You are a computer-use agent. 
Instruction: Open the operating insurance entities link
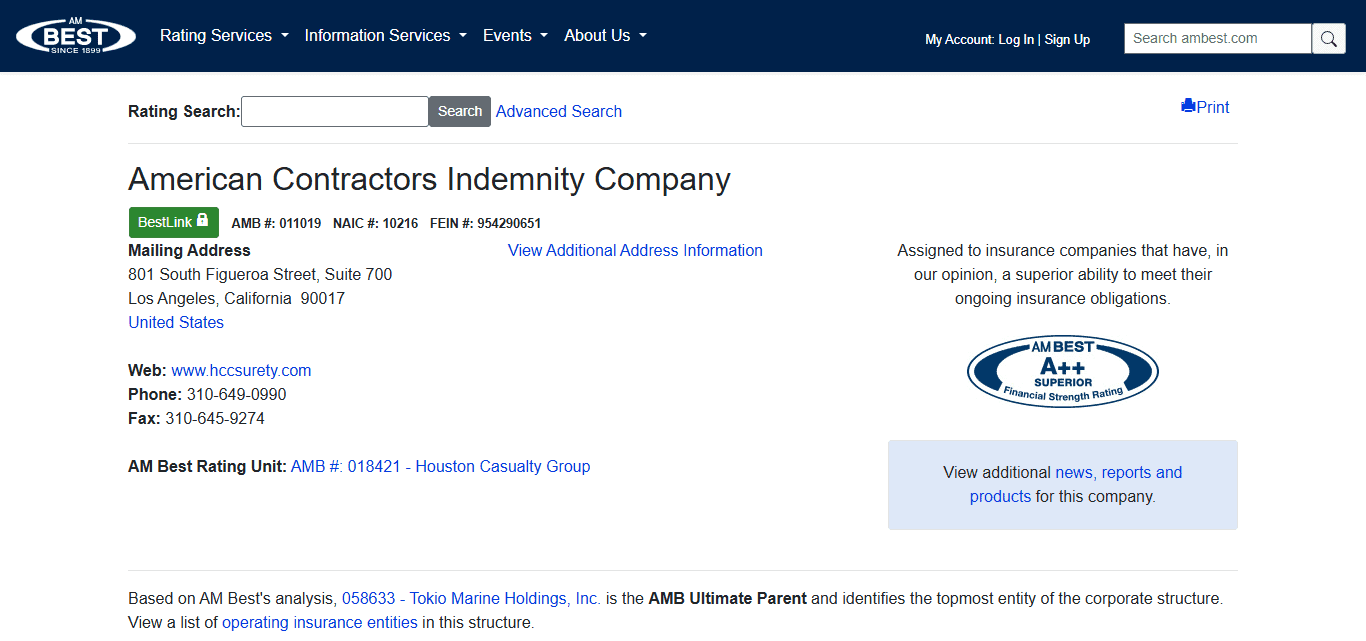pyautogui.click(x=320, y=623)
